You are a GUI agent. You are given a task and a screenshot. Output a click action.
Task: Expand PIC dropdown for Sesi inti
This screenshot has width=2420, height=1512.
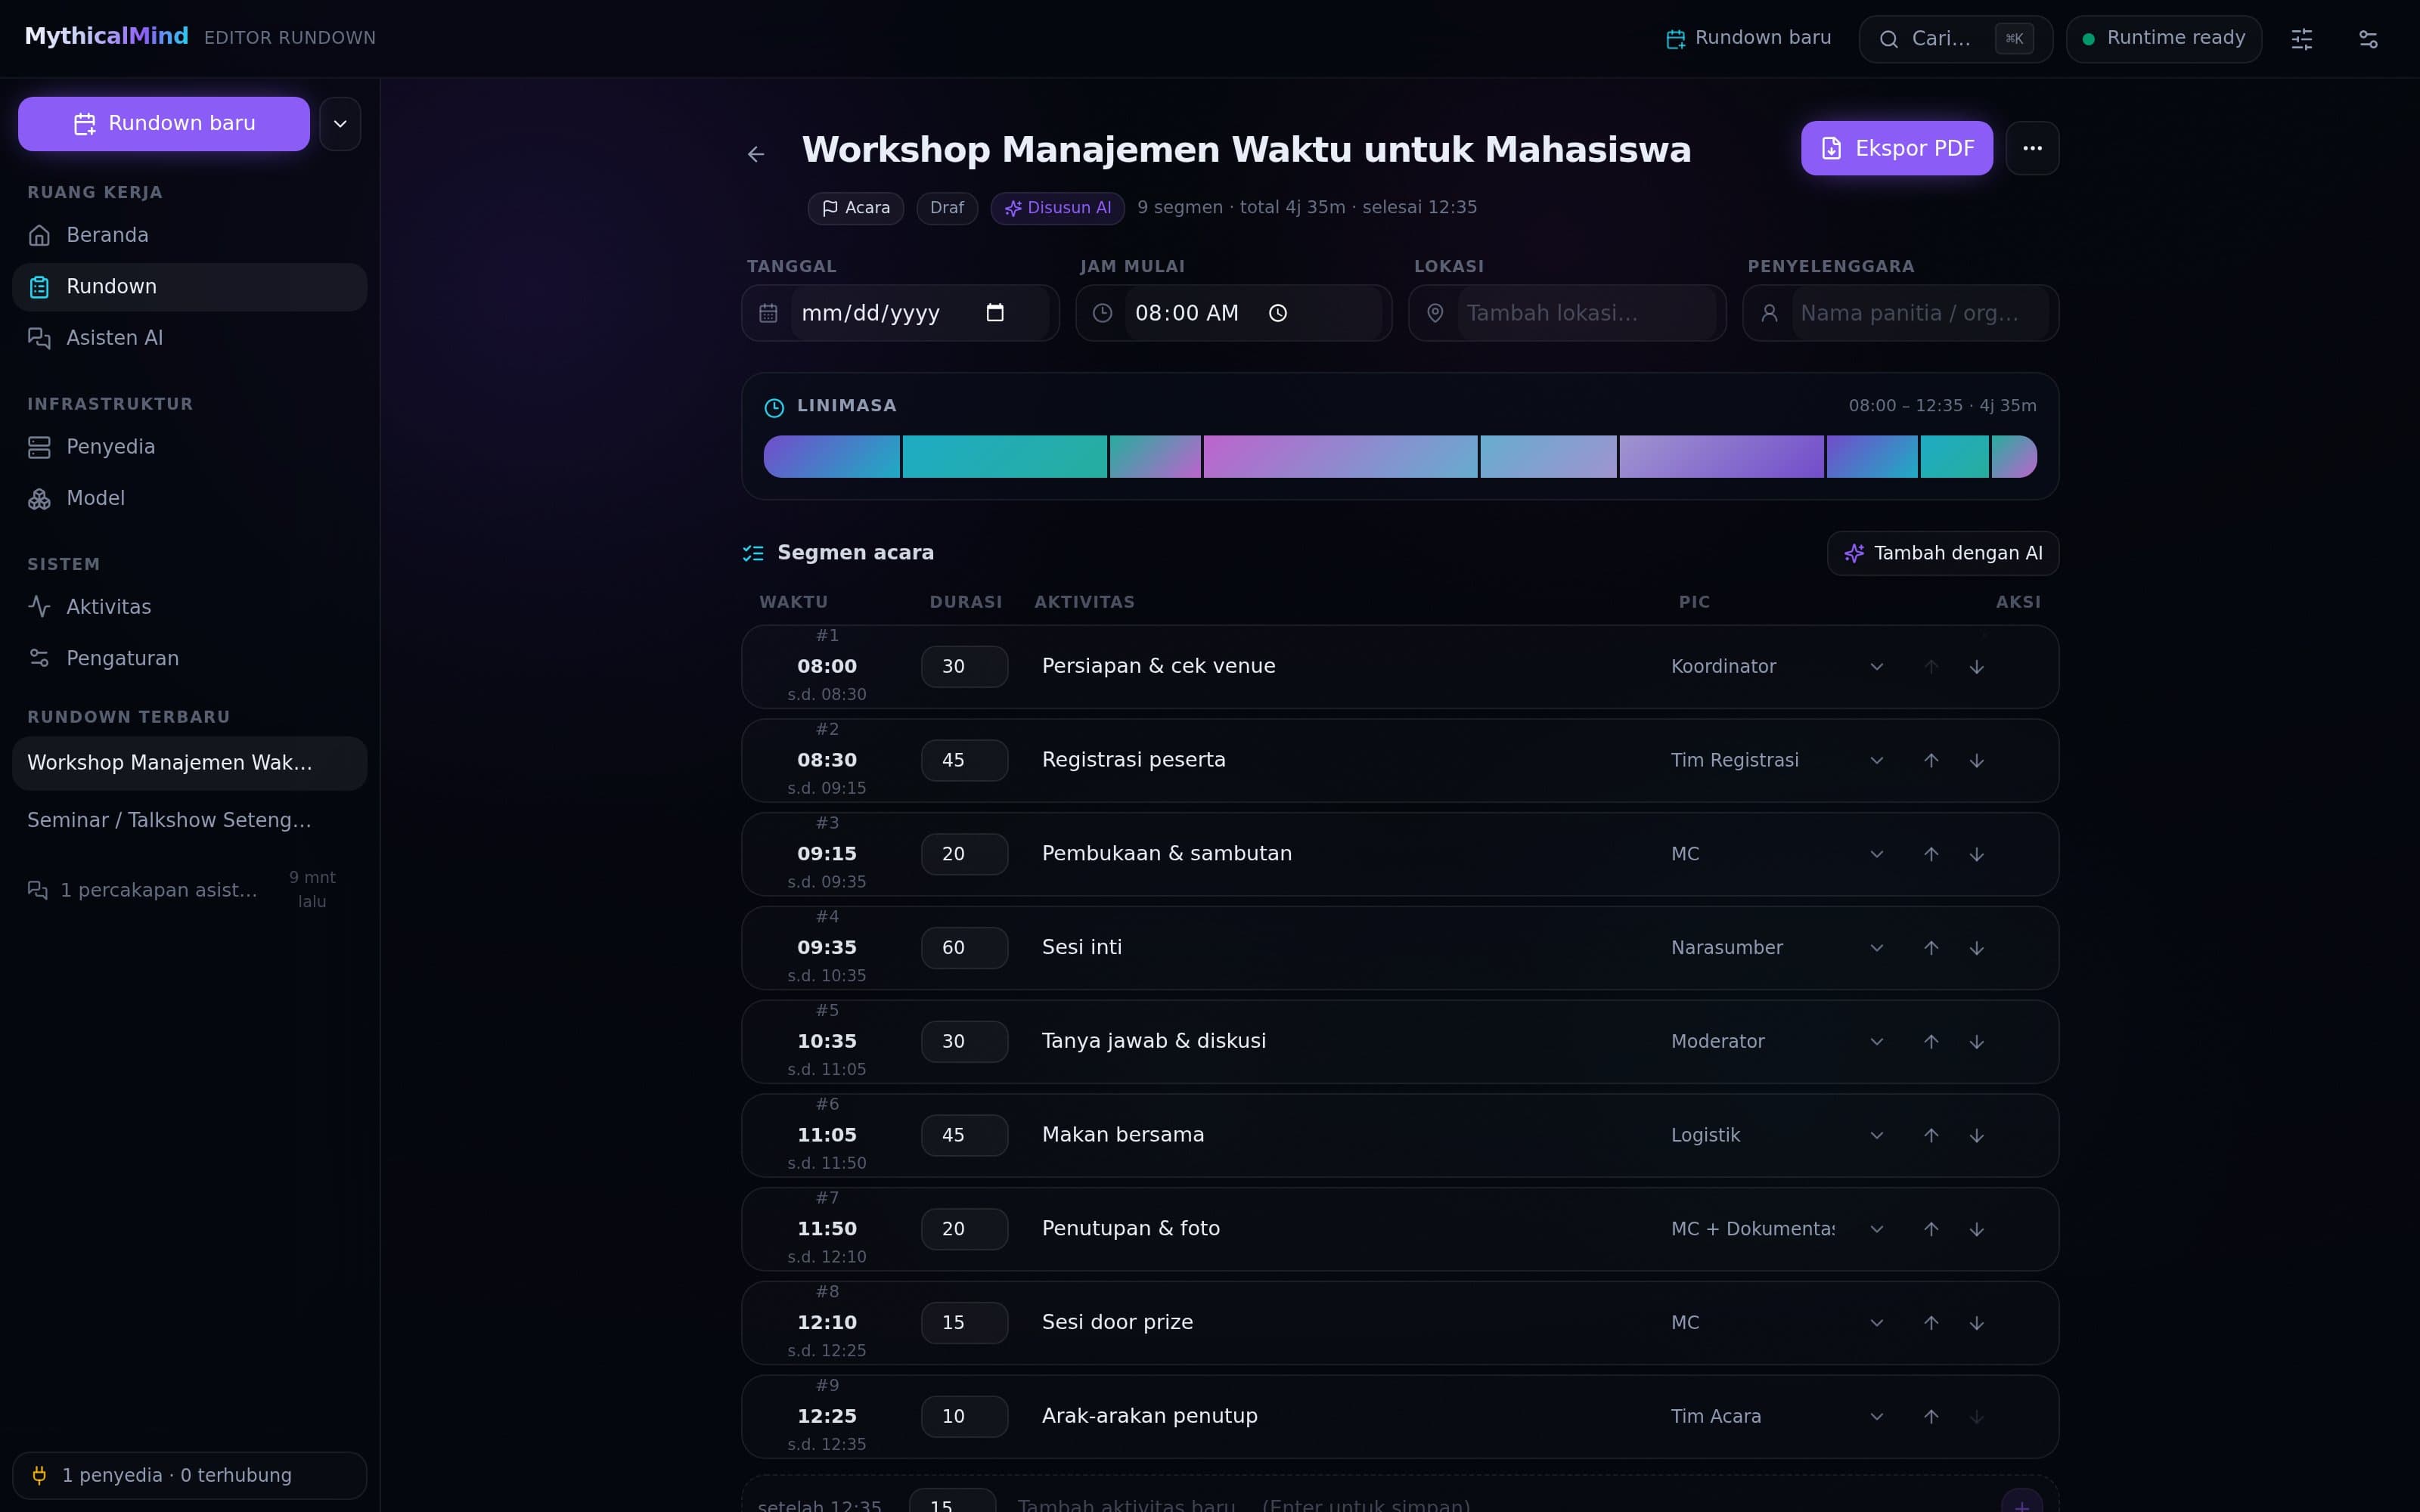(1877, 948)
